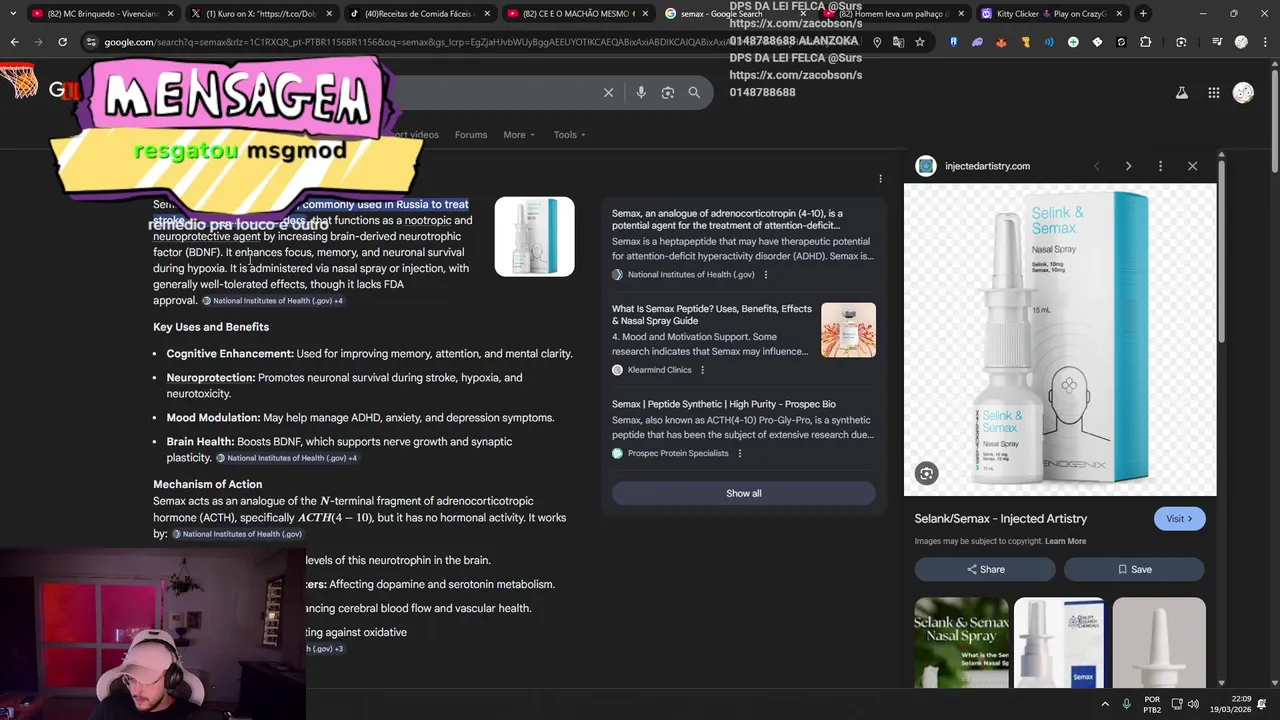Click the Share button in image panel
The height and width of the screenshot is (720, 1280).
pos(985,569)
